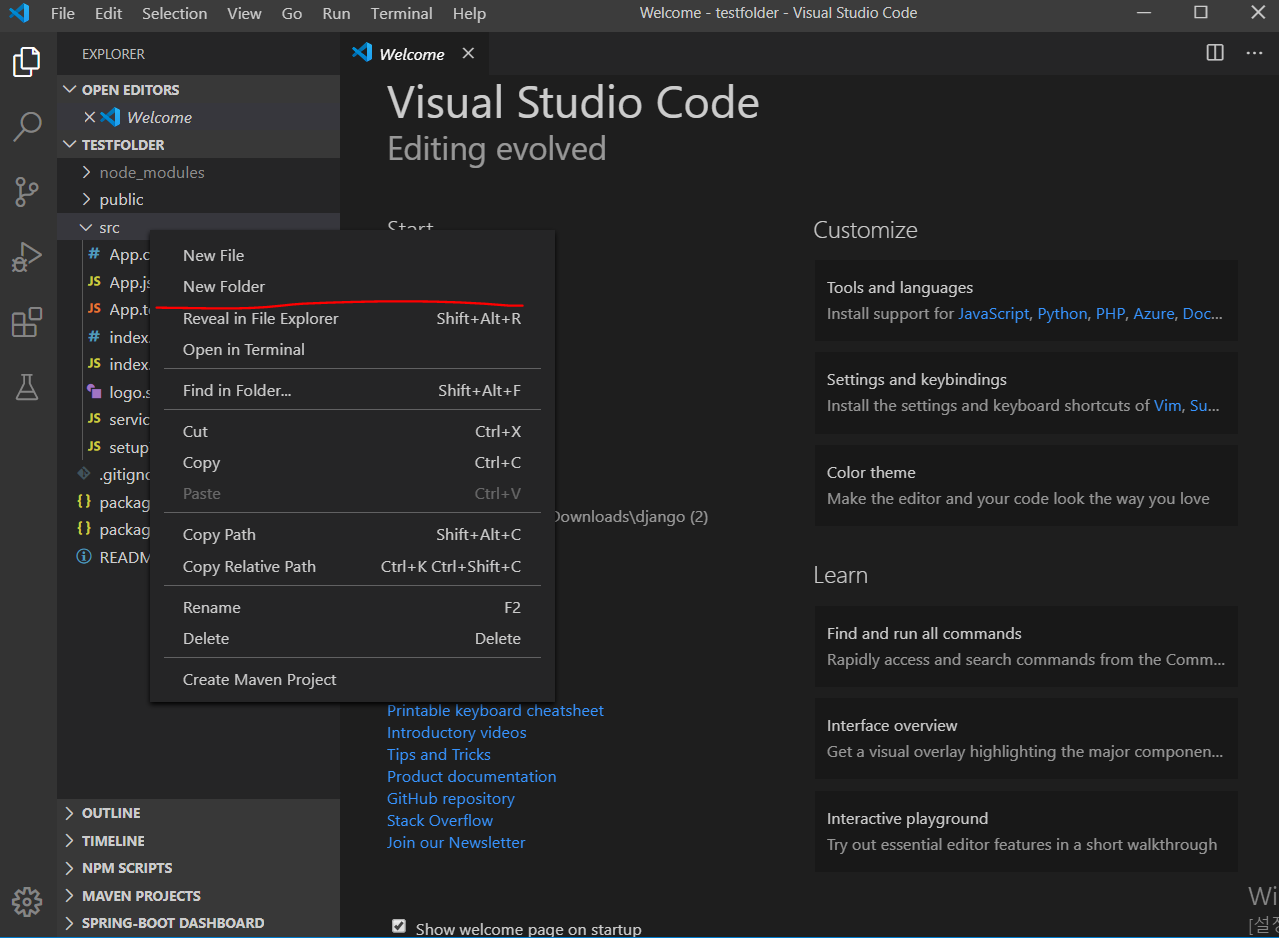The image size is (1279, 938).
Task: Open the File menu
Action: click(63, 14)
